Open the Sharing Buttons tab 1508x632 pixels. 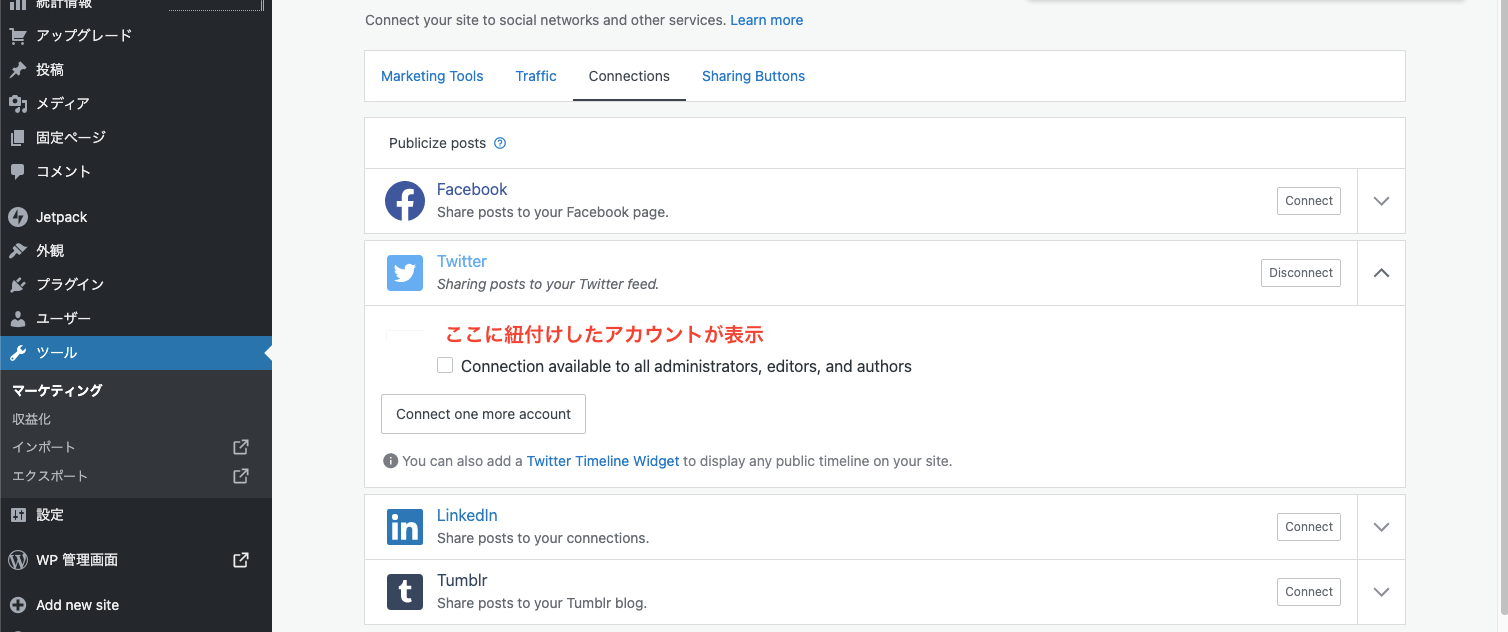(753, 76)
